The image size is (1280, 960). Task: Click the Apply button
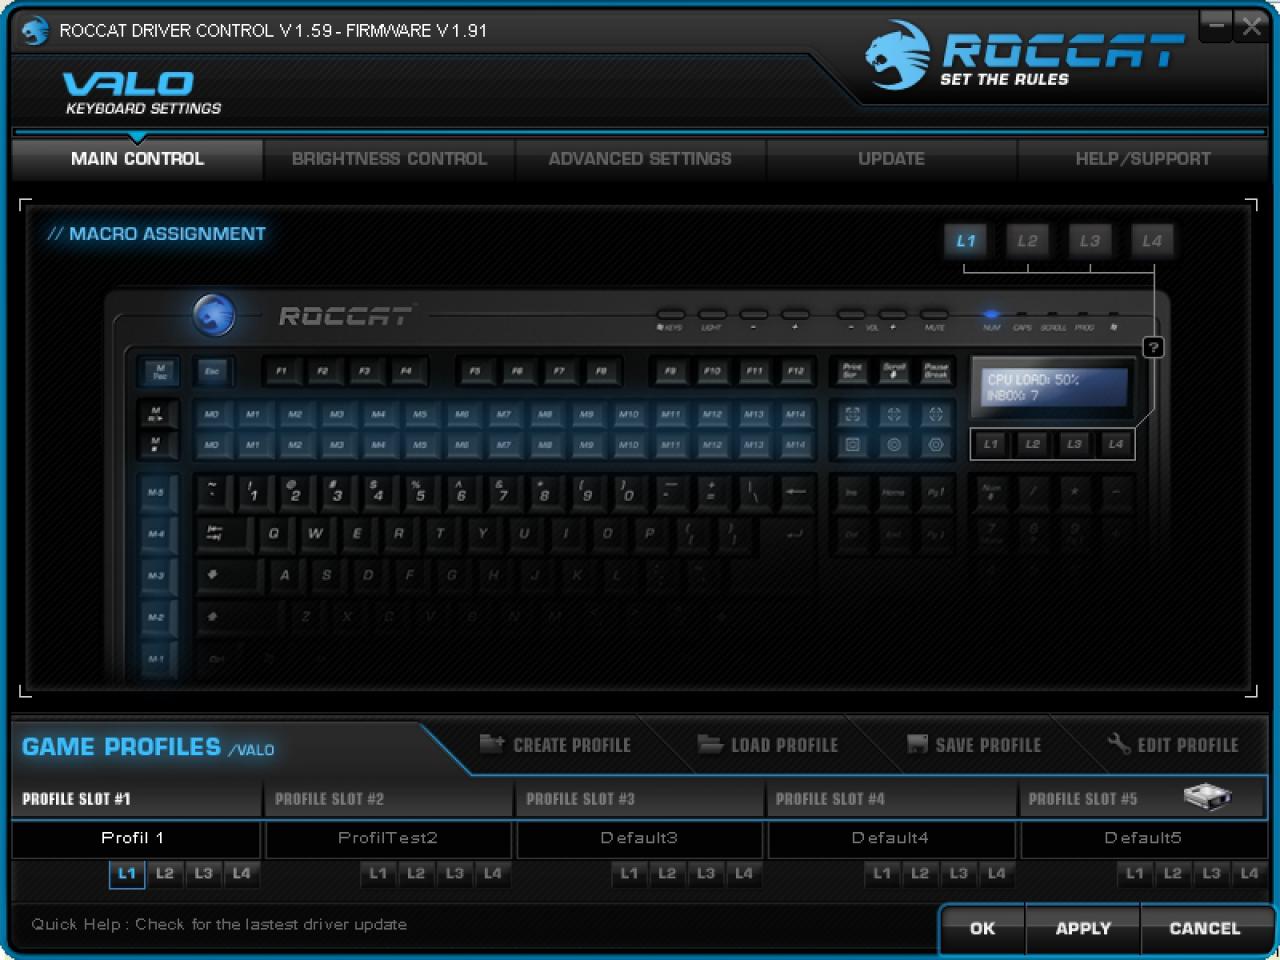point(1083,928)
